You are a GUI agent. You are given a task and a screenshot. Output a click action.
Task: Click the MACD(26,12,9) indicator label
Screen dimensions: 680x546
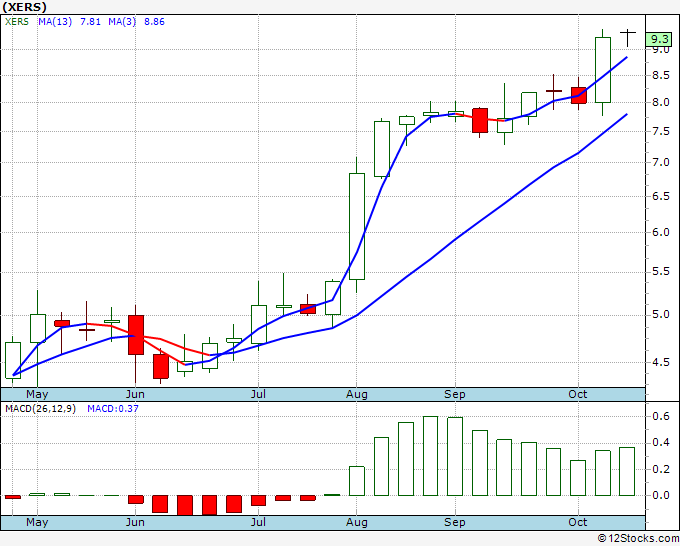pyautogui.click(x=40, y=409)
